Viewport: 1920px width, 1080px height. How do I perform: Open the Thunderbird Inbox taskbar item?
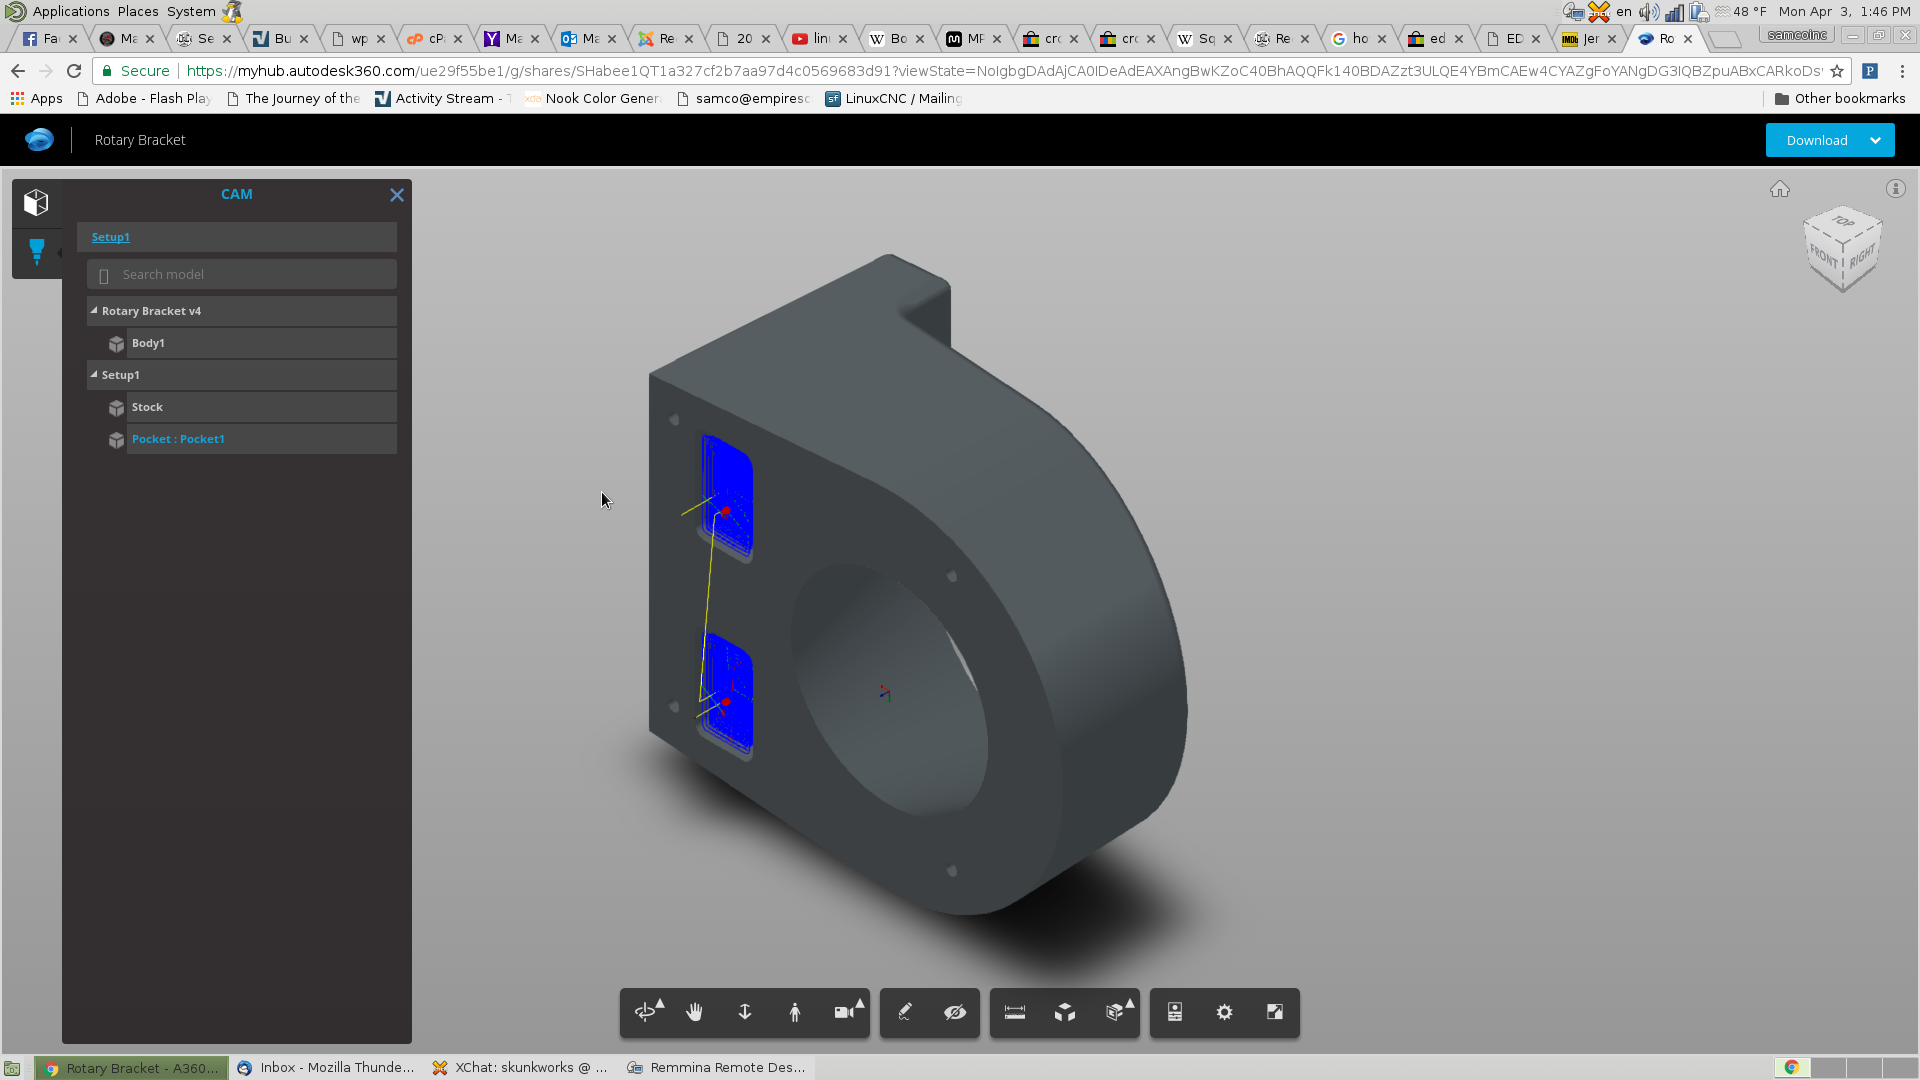tap(326, 1067)
